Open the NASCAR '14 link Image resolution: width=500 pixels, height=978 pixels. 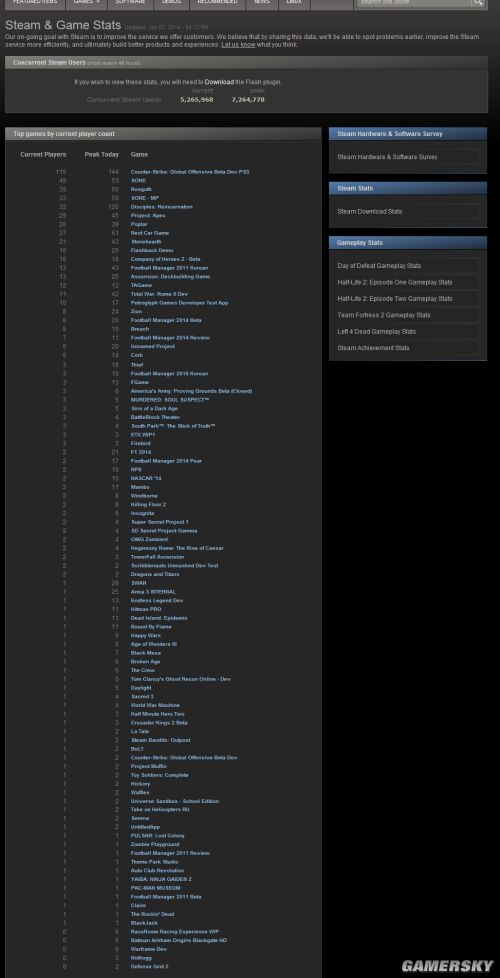click(146, 478)
